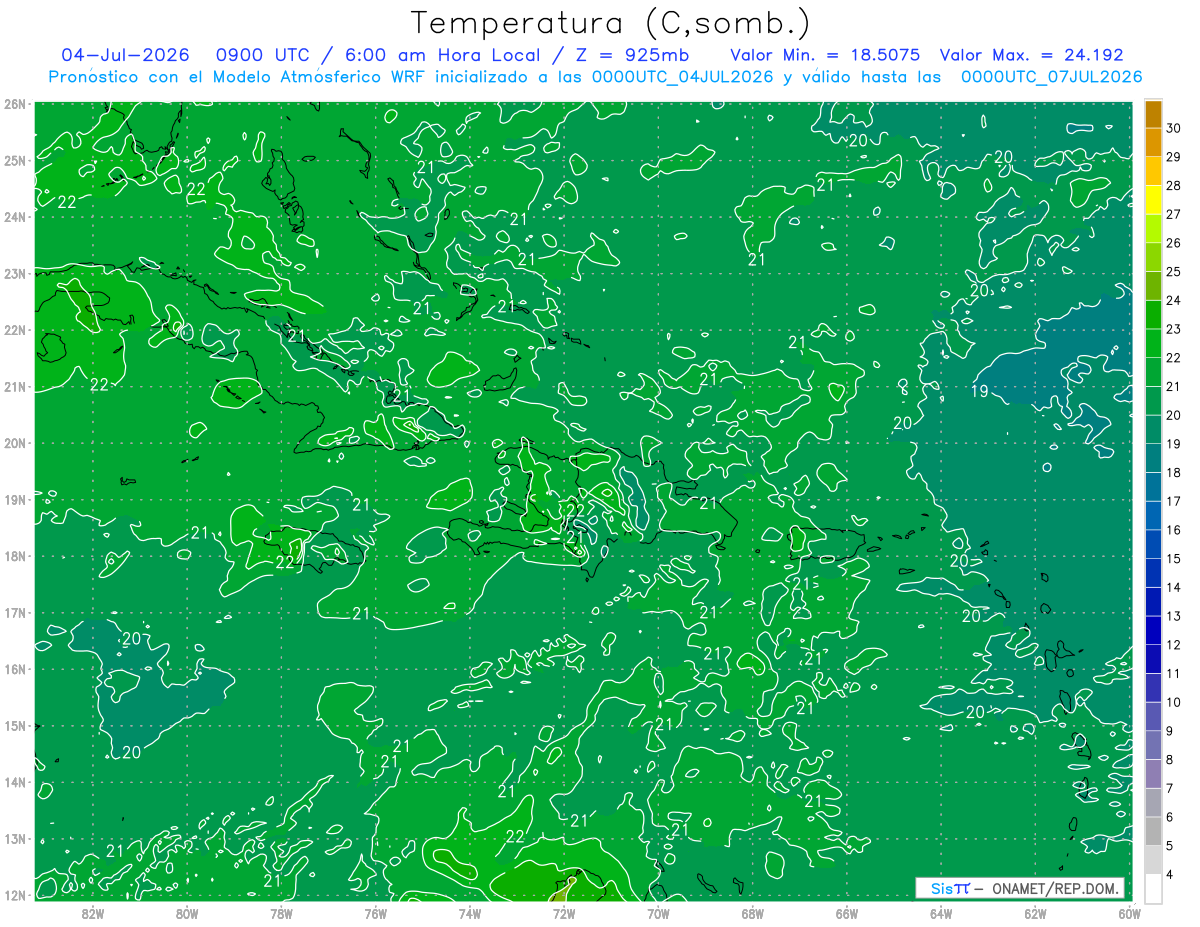Click the "6" label on the color scale
The height and width of the screenshot is (927, 1200).
[1171, 817]
